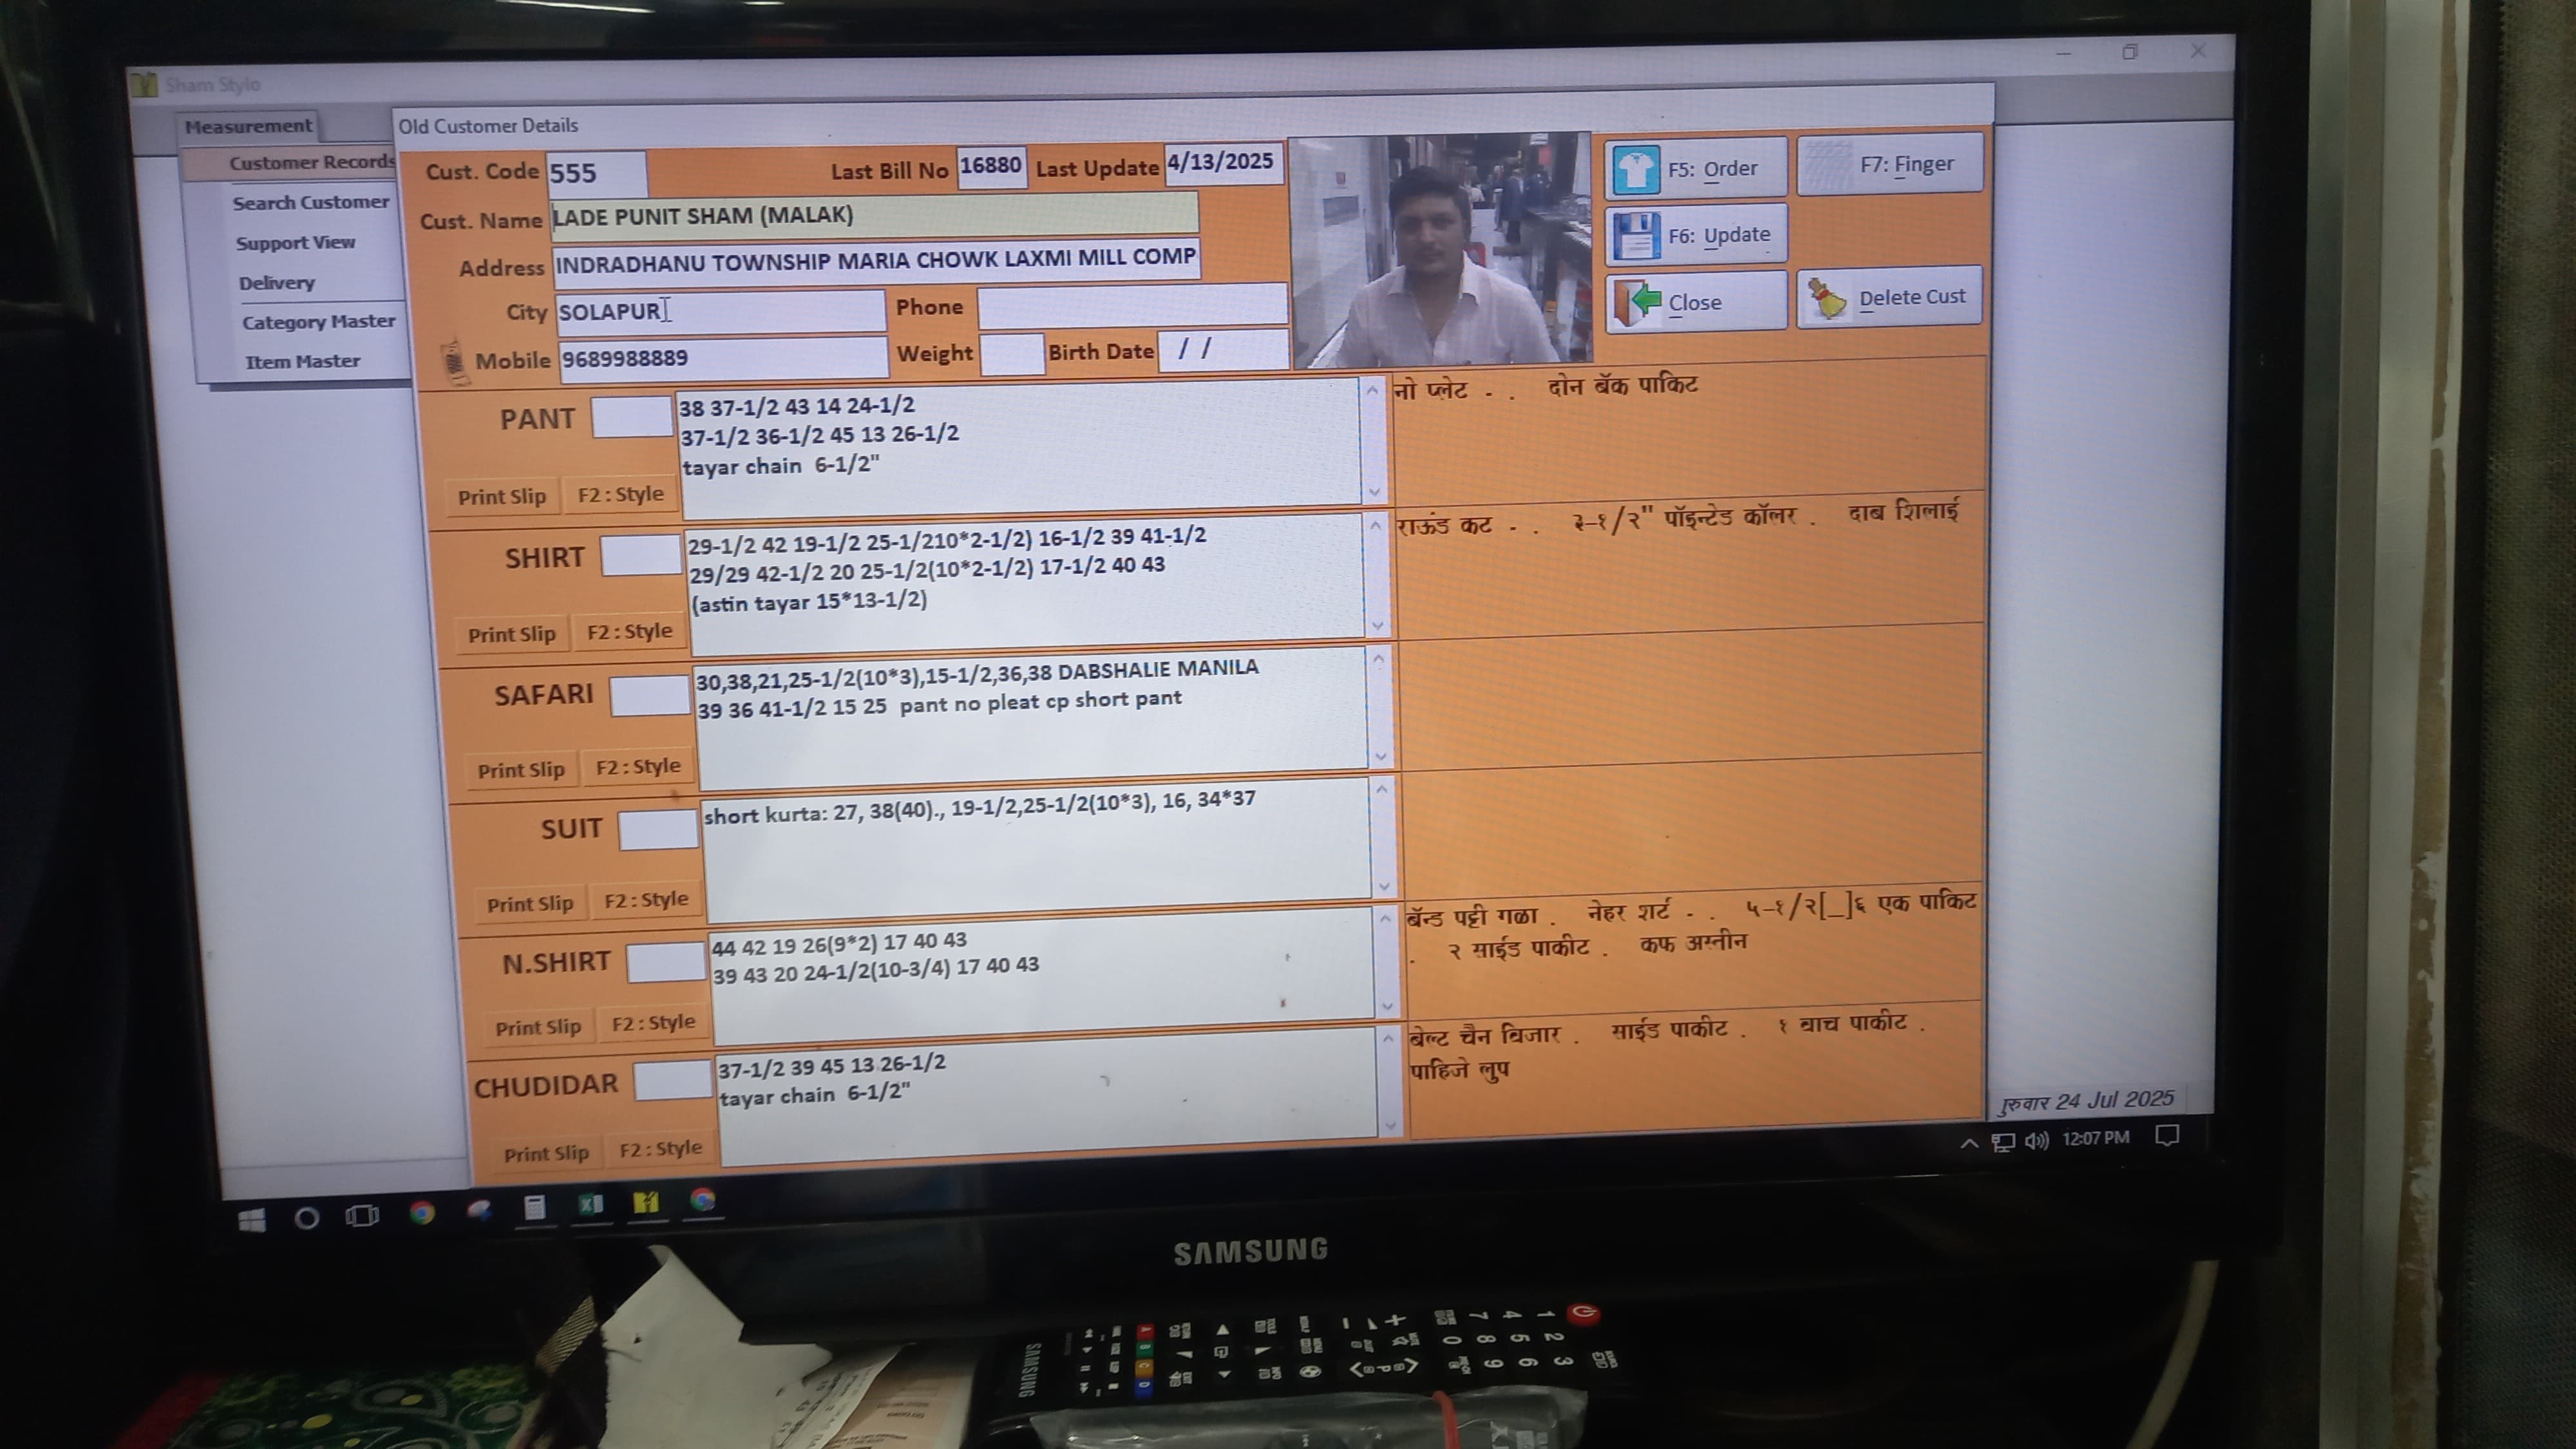Click the F7 Finger button

click(x=1889, y=165)
